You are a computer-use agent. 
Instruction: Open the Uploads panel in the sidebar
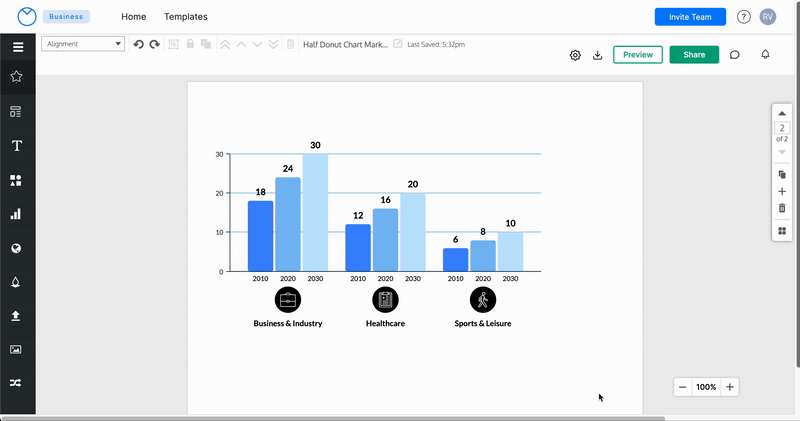pos(17,315)
